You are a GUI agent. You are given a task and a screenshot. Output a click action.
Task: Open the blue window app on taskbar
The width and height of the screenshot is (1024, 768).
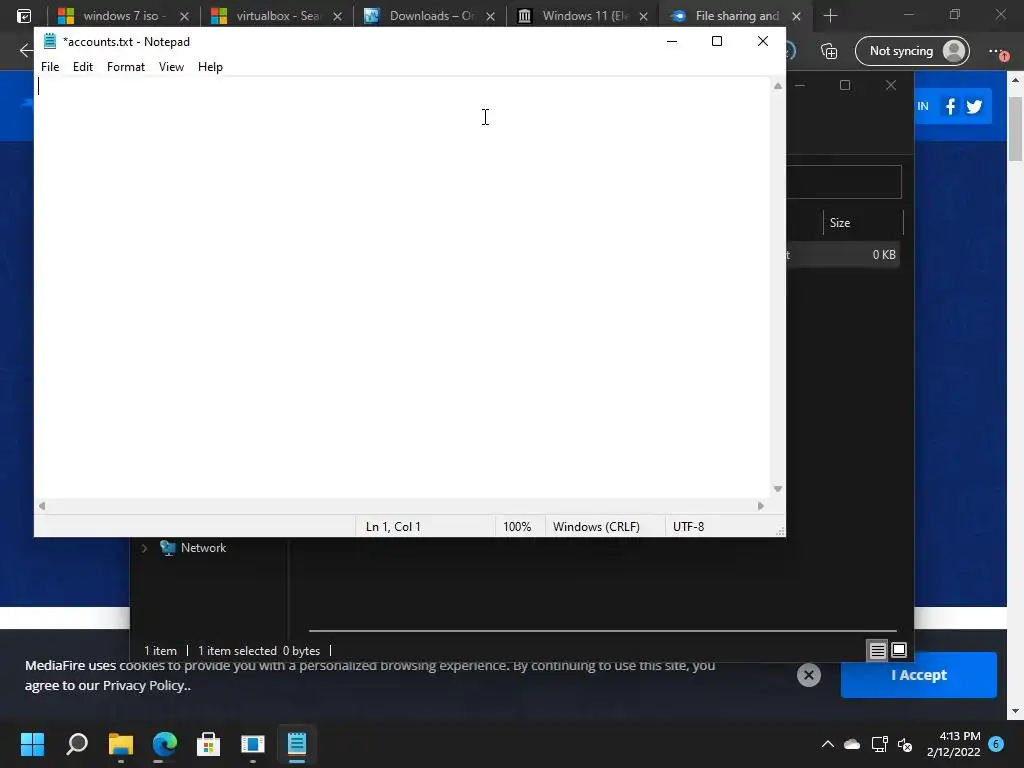[x=253, y=744]
